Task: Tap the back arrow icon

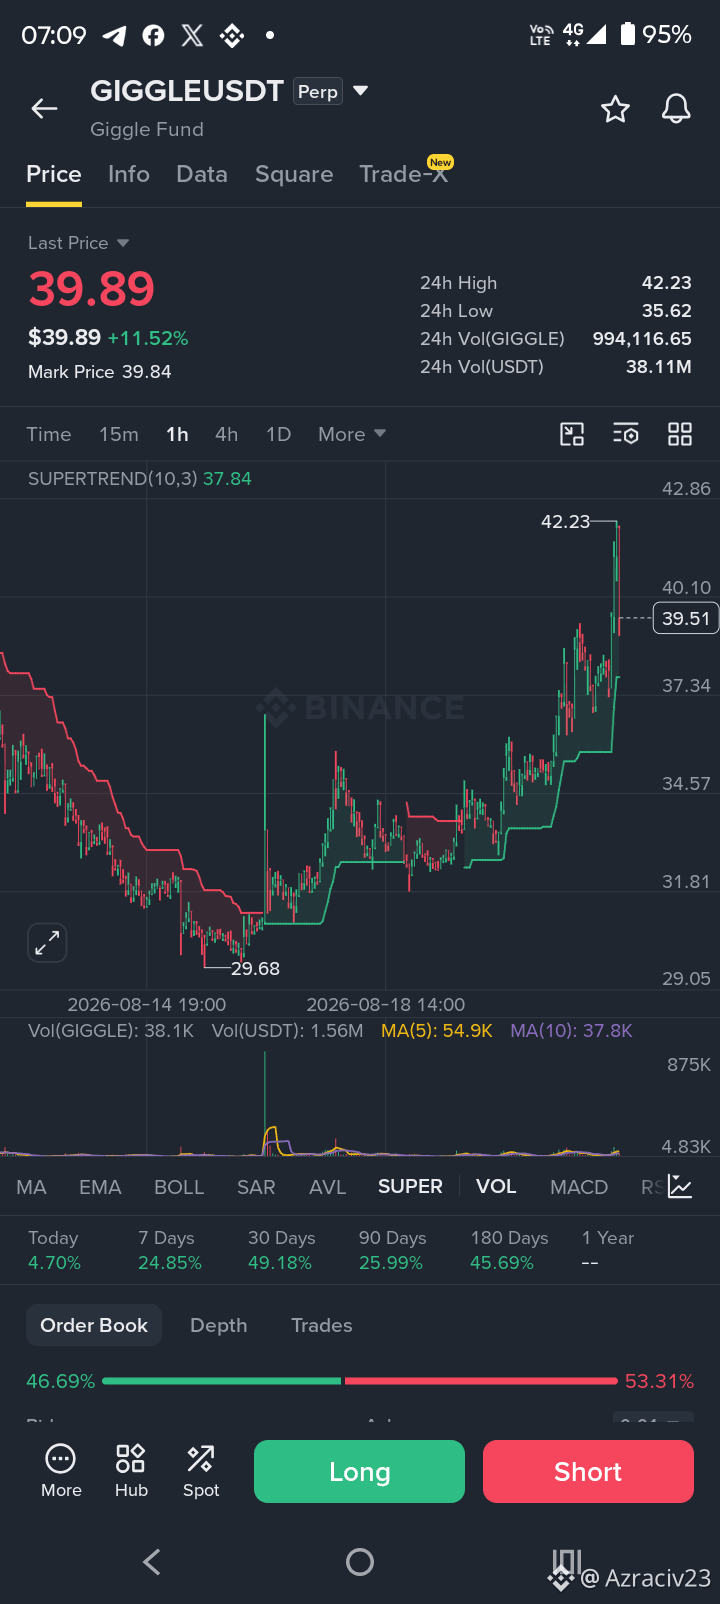Action: point(44,109)
